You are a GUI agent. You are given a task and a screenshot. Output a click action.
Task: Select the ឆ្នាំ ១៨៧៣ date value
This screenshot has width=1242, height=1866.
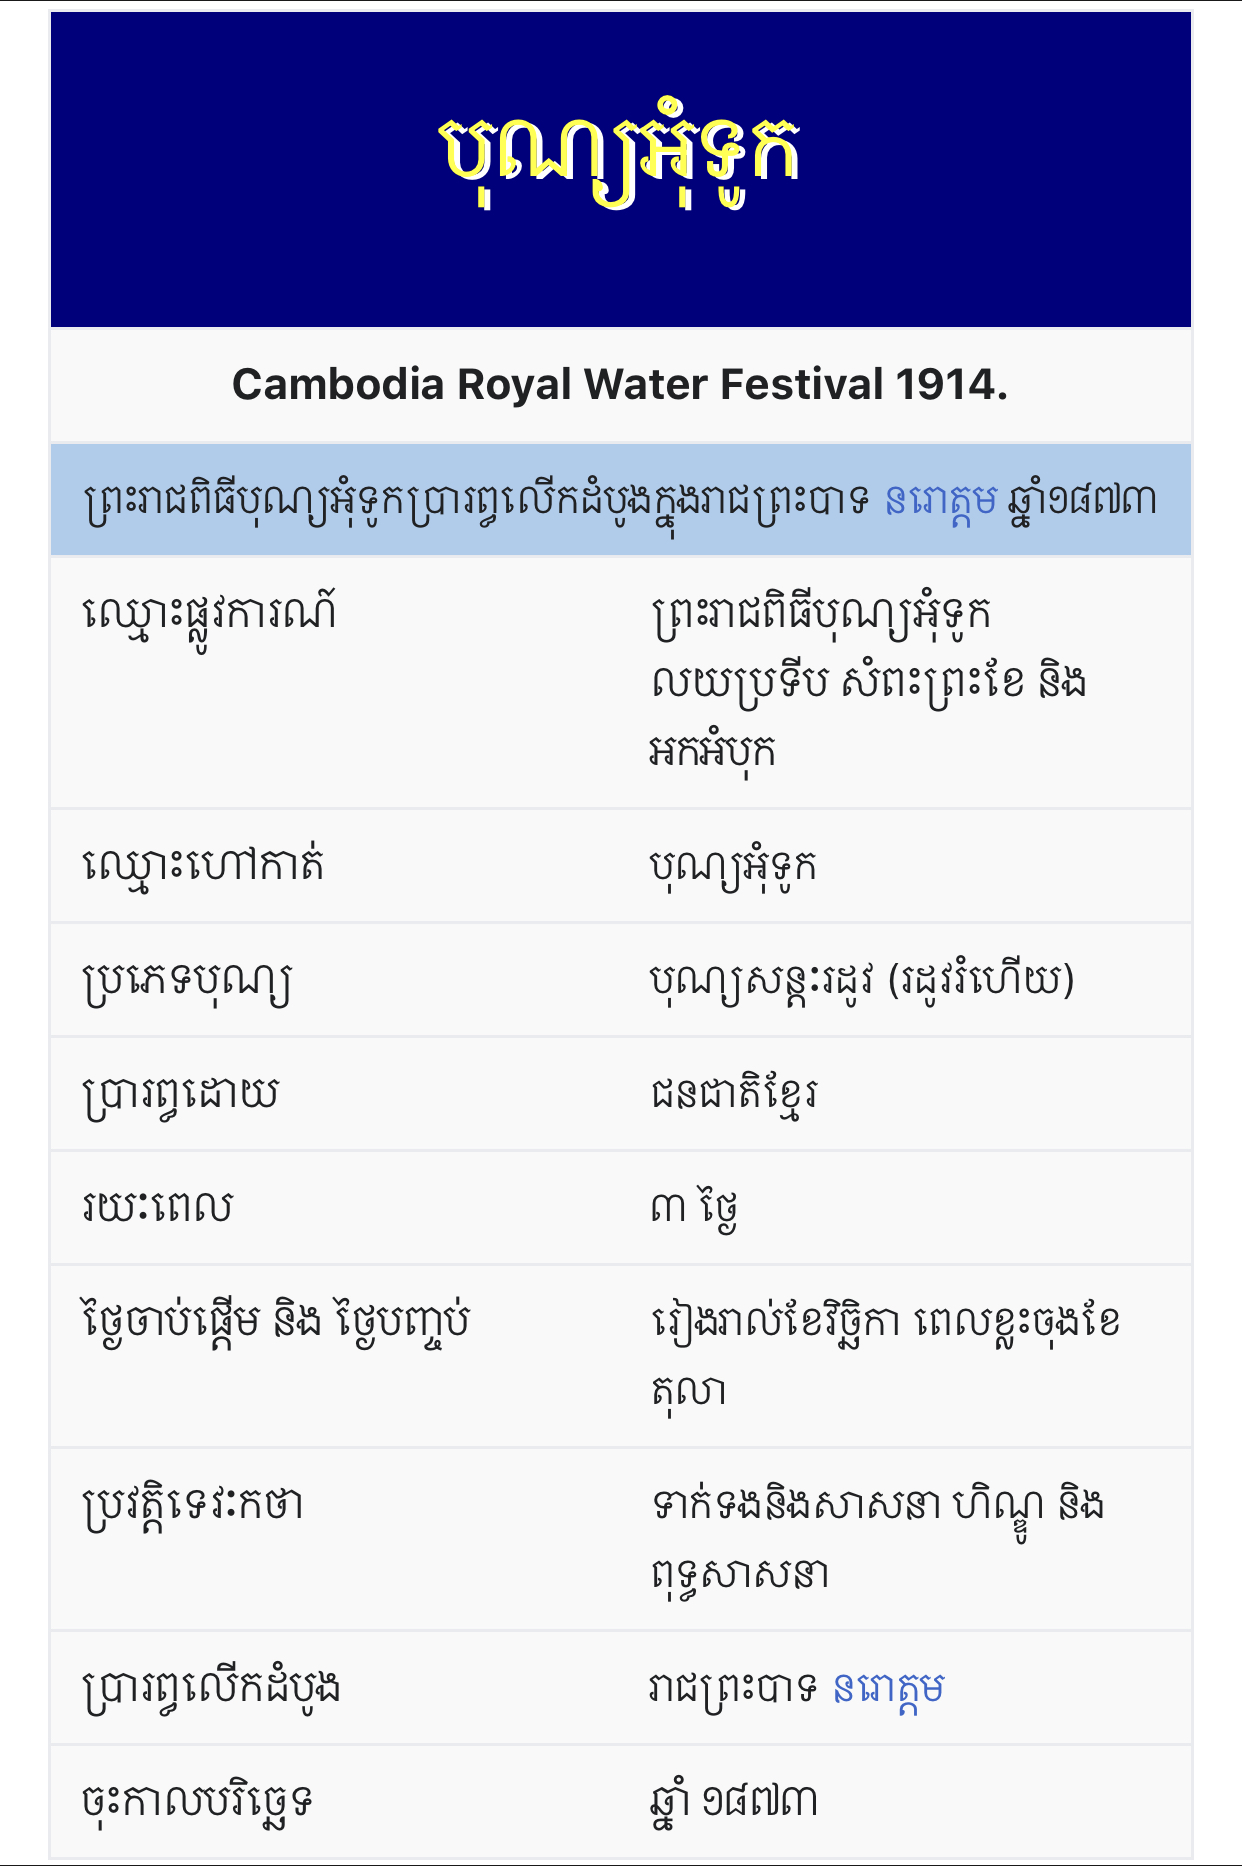(x=734, y=1802)
